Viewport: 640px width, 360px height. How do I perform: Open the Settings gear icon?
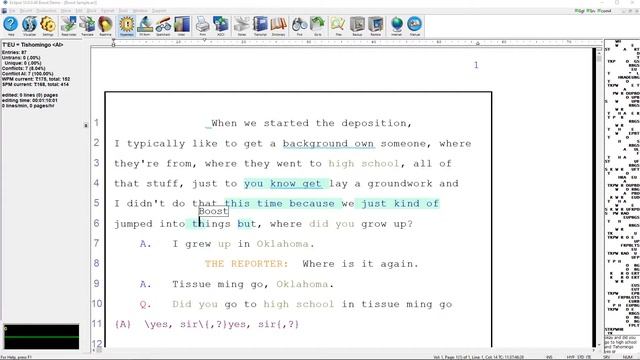[48, 26]
